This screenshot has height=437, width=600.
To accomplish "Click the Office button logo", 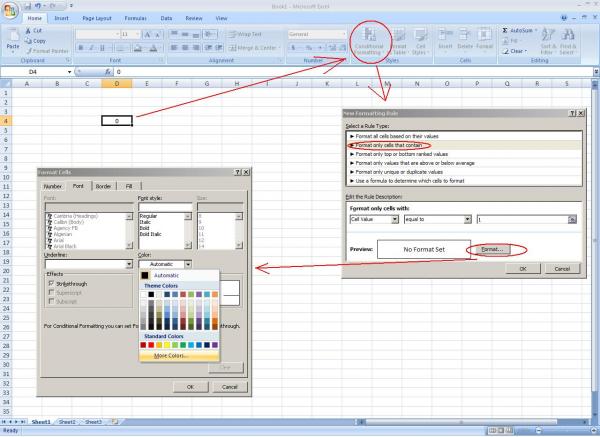I will (10, 9).
